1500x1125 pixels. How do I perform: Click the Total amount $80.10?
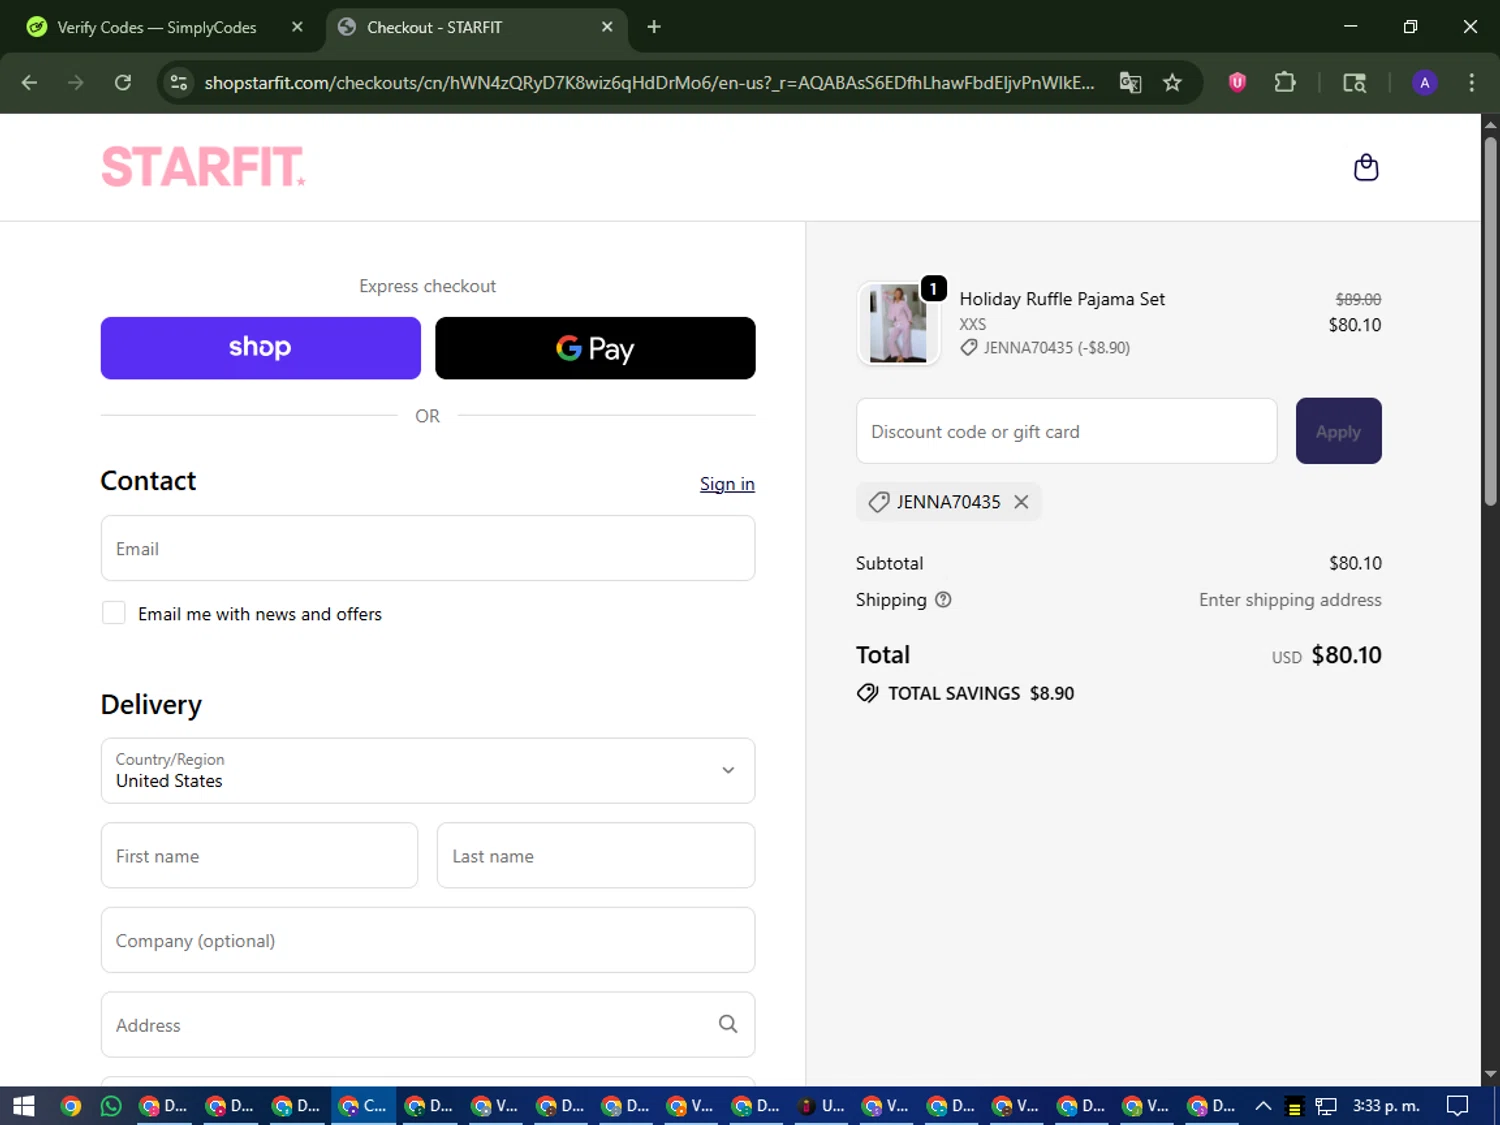[1346, 655]
